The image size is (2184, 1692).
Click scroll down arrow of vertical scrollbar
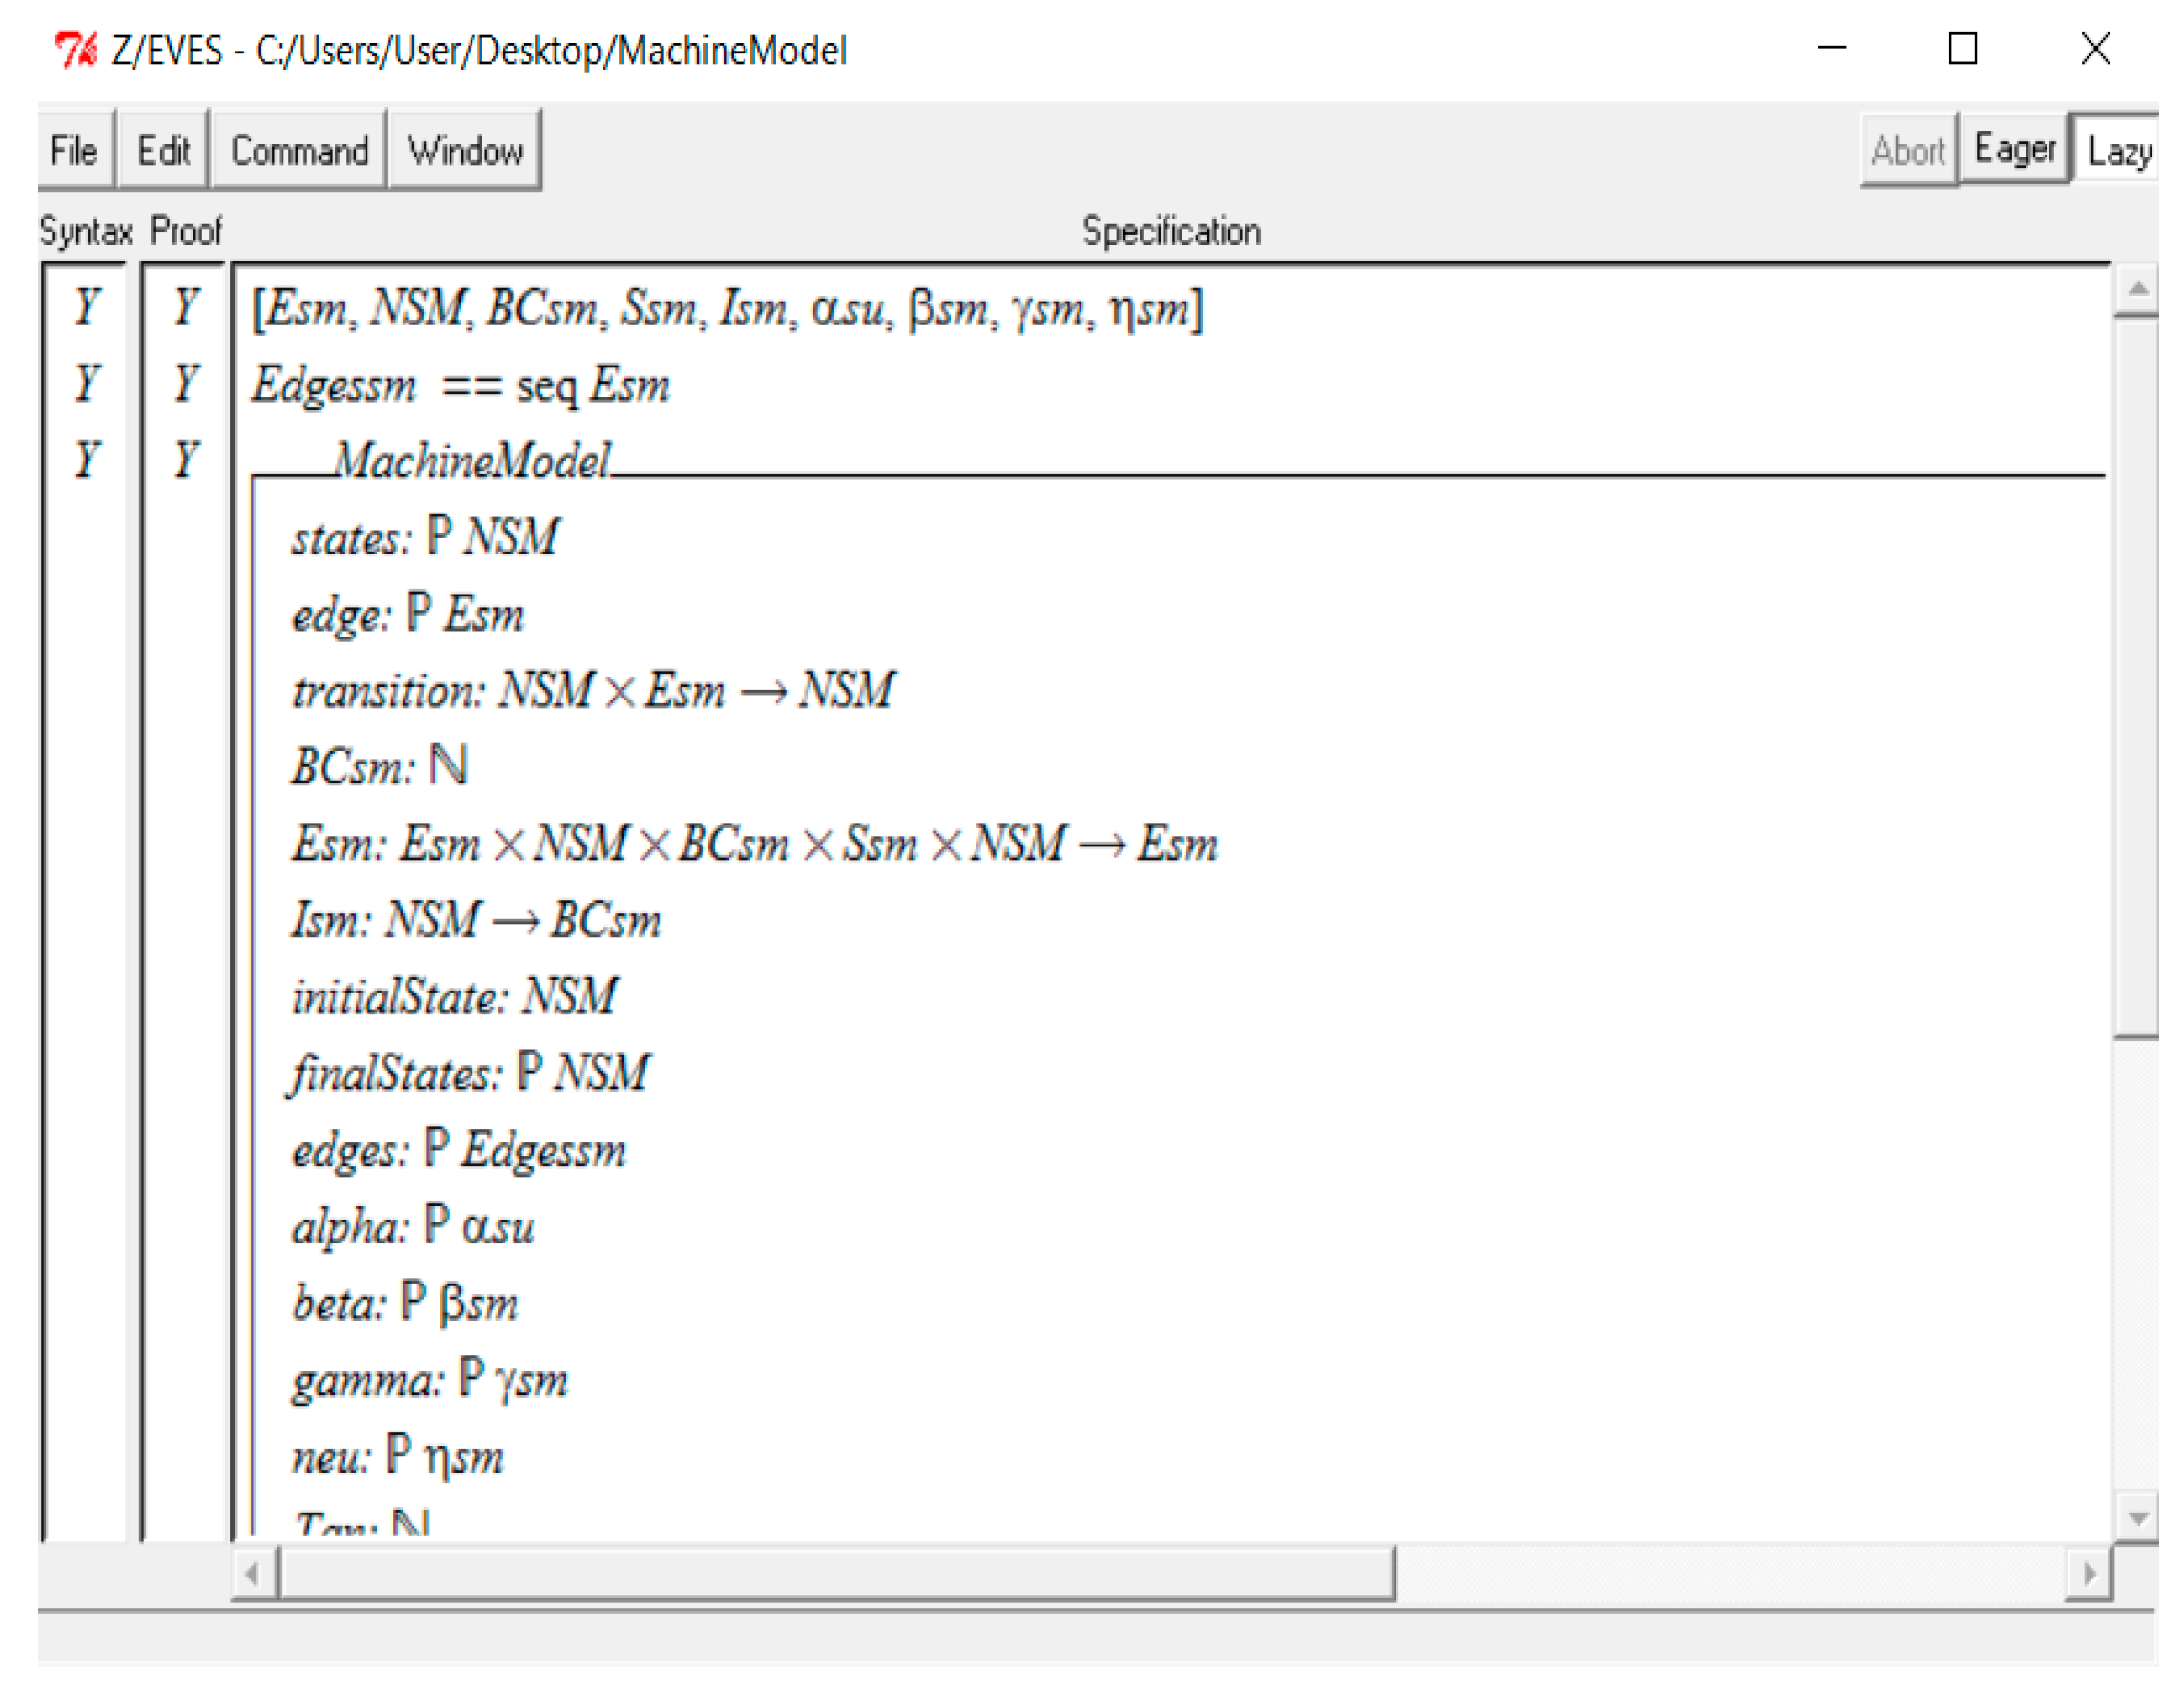[x=2137, y=1519]
